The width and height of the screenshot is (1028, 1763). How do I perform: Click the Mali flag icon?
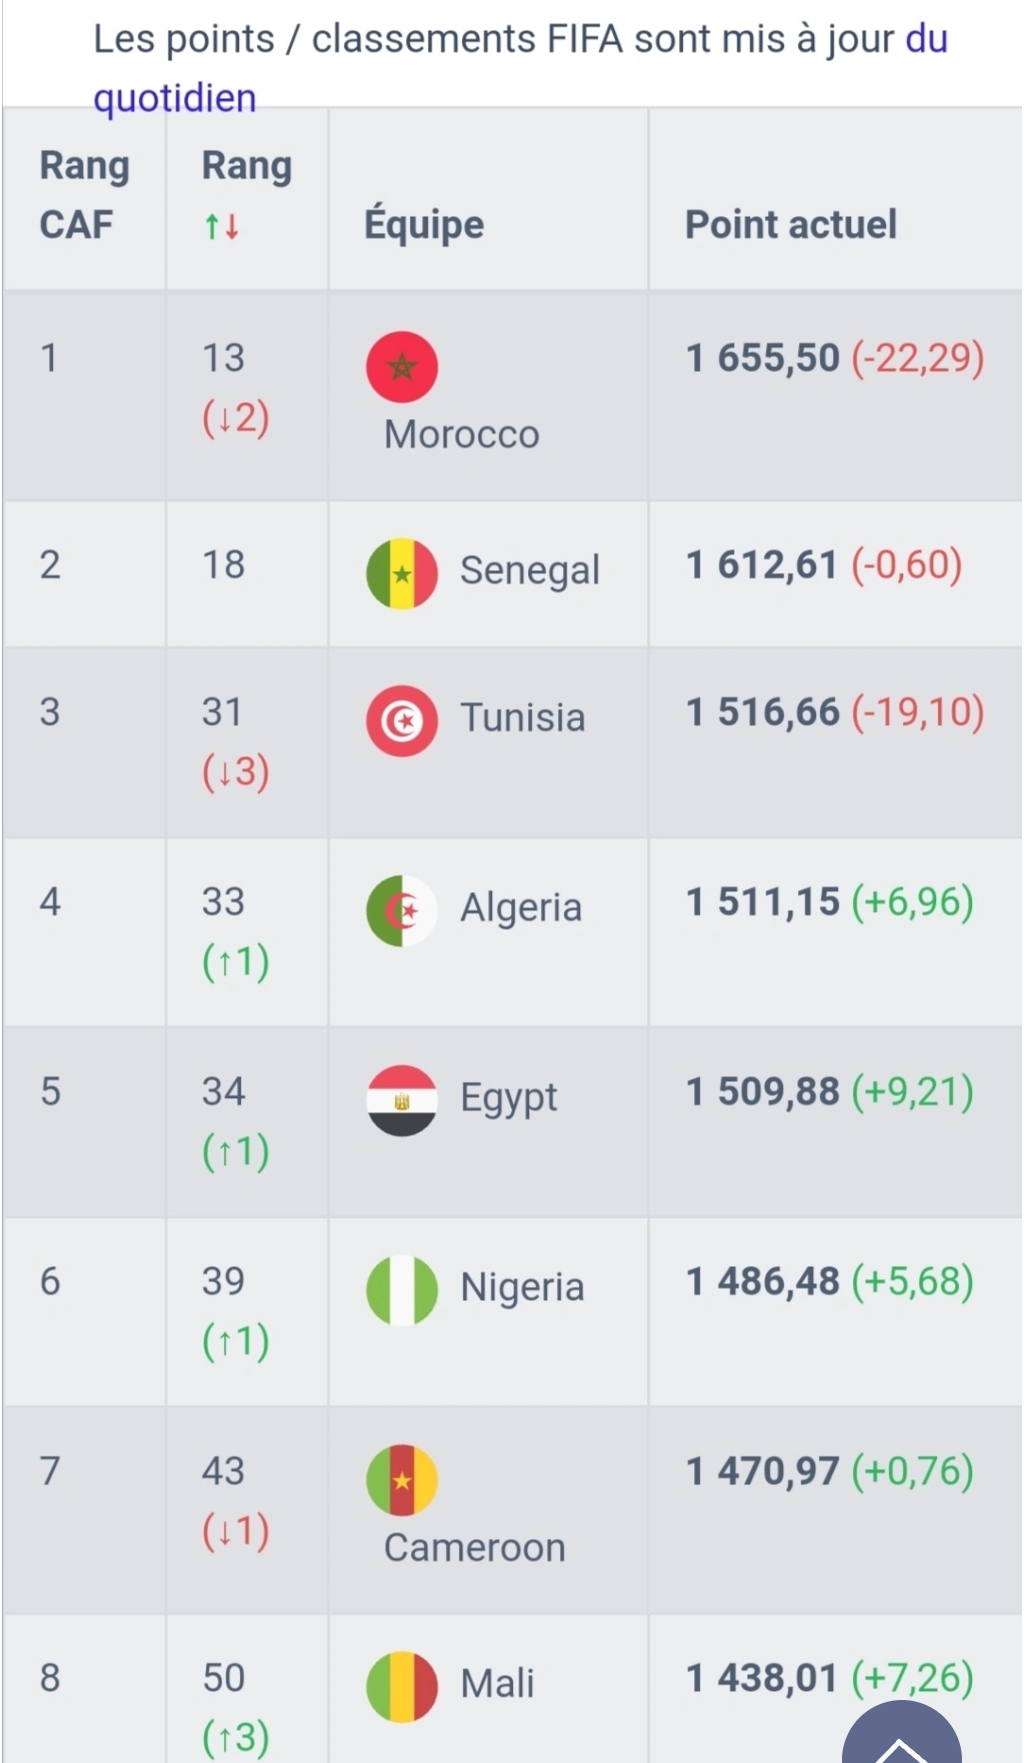click(402, 1687)
